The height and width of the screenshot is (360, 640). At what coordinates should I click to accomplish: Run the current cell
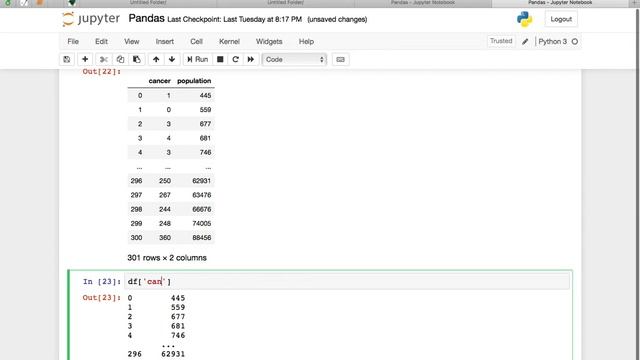[198, 60]
